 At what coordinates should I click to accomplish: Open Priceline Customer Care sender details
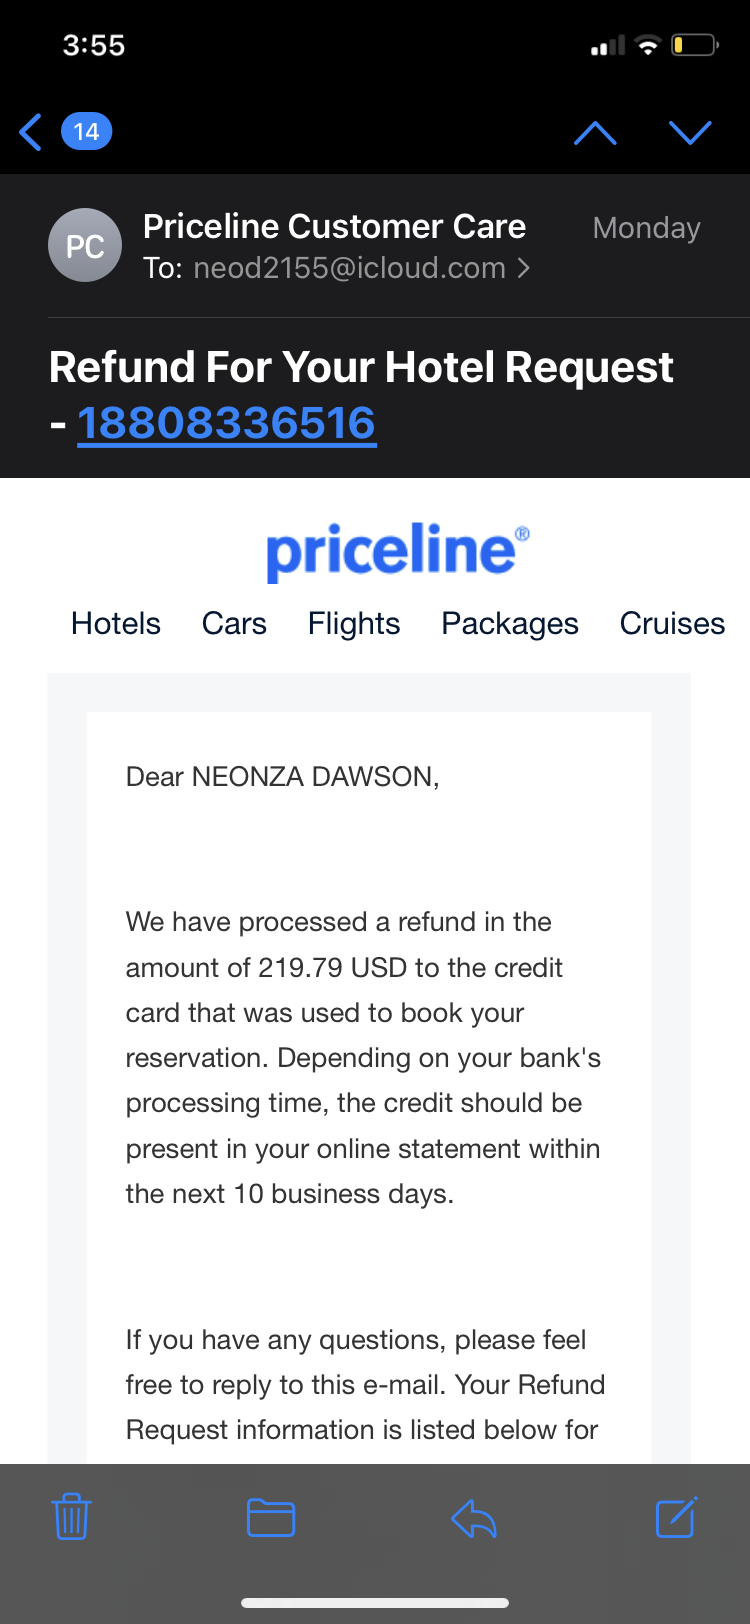[334, 227]
